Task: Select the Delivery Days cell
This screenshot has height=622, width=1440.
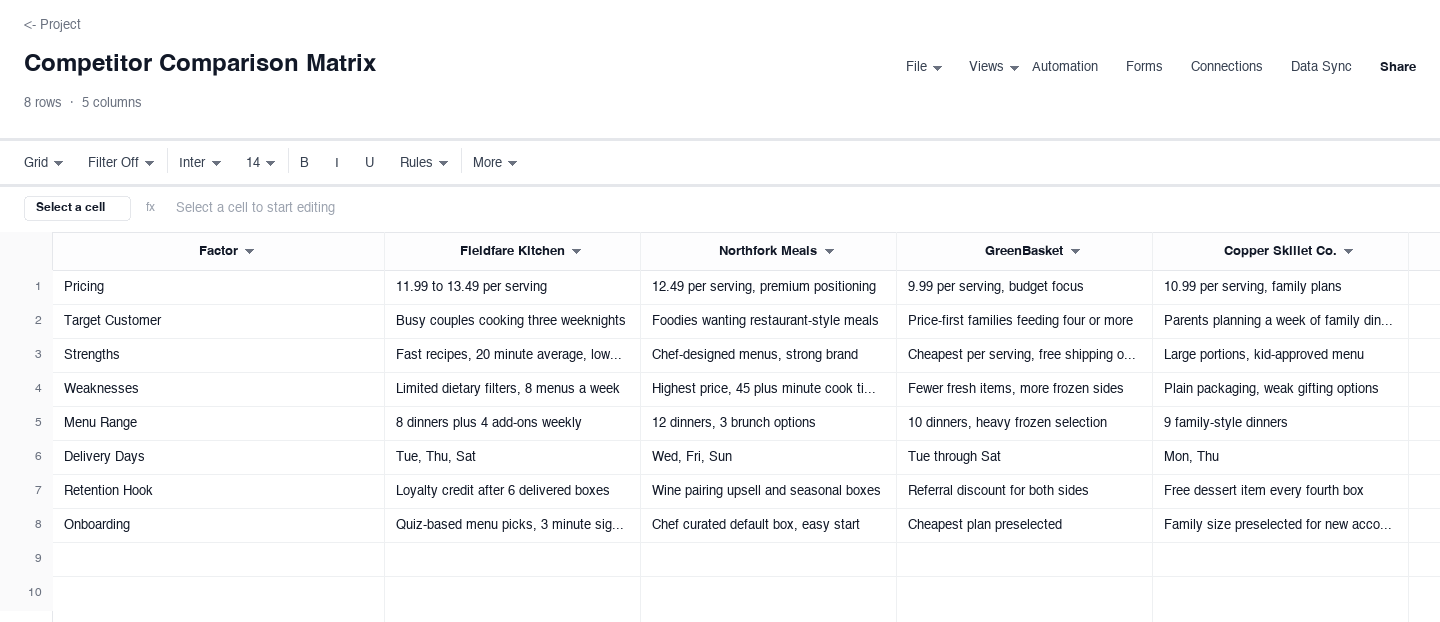Action: click(x=218, y=457)
